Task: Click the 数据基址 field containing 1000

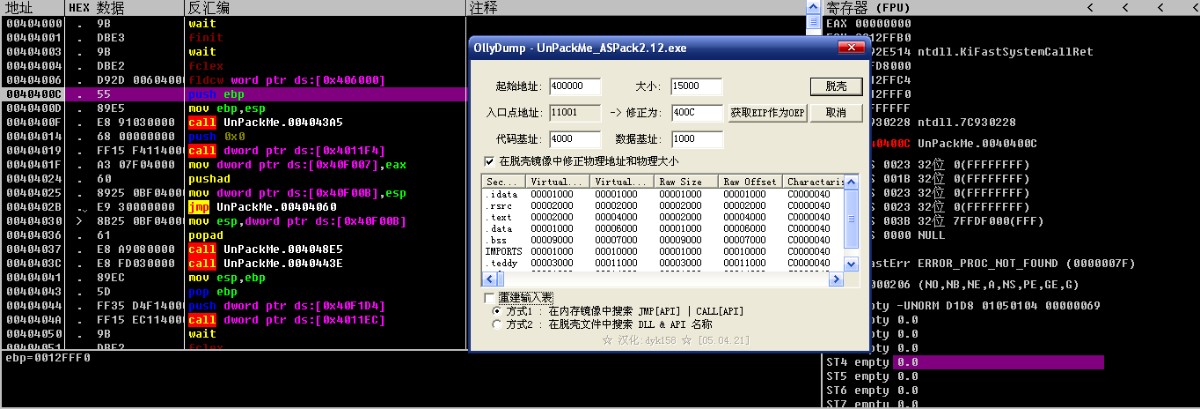Action: click(x=697, y=139)
